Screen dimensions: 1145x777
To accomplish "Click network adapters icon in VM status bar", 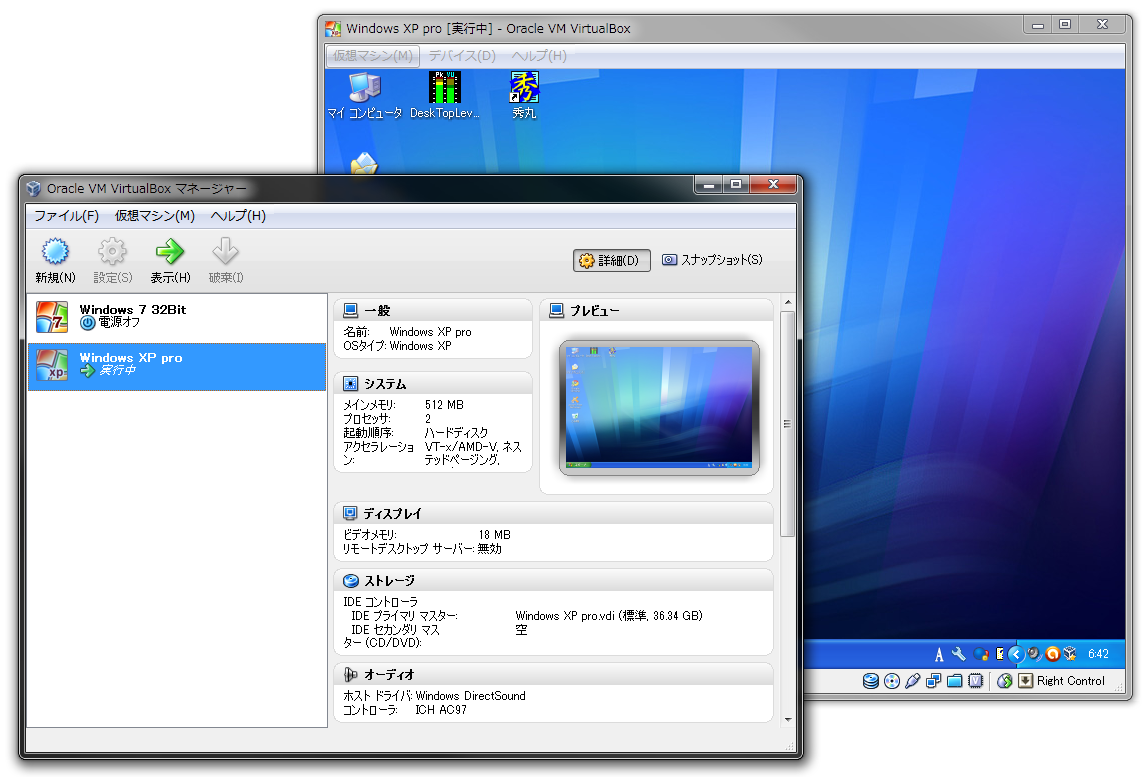I will [933, 681].
